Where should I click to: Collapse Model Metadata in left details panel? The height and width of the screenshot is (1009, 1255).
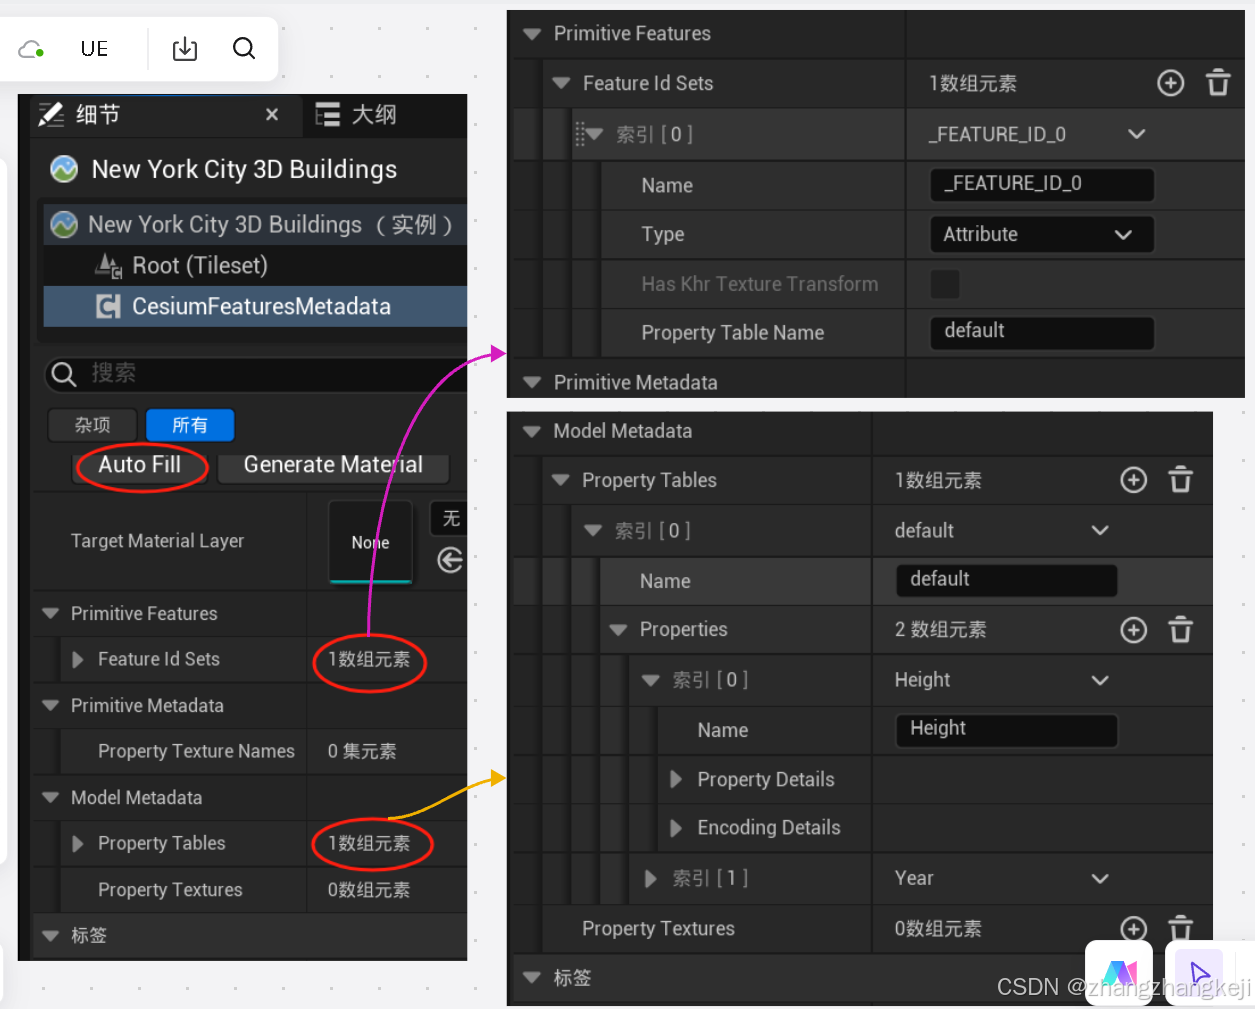coord(51,798)
